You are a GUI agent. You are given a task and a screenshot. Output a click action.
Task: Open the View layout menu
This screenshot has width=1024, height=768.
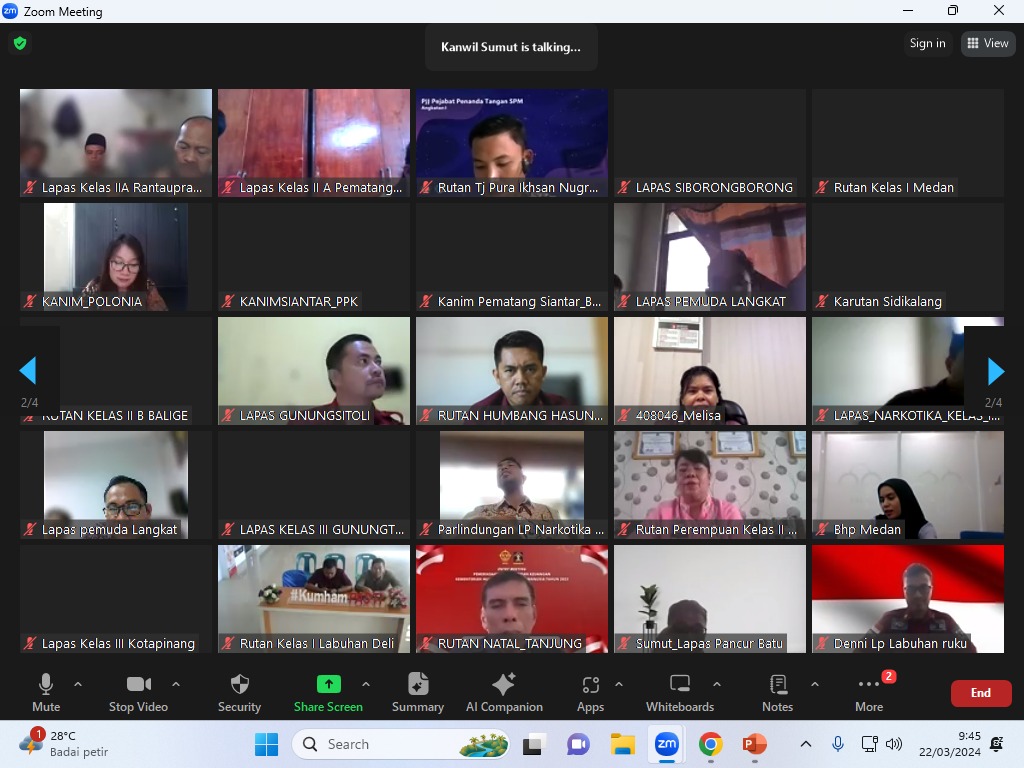tap(987, 43)
